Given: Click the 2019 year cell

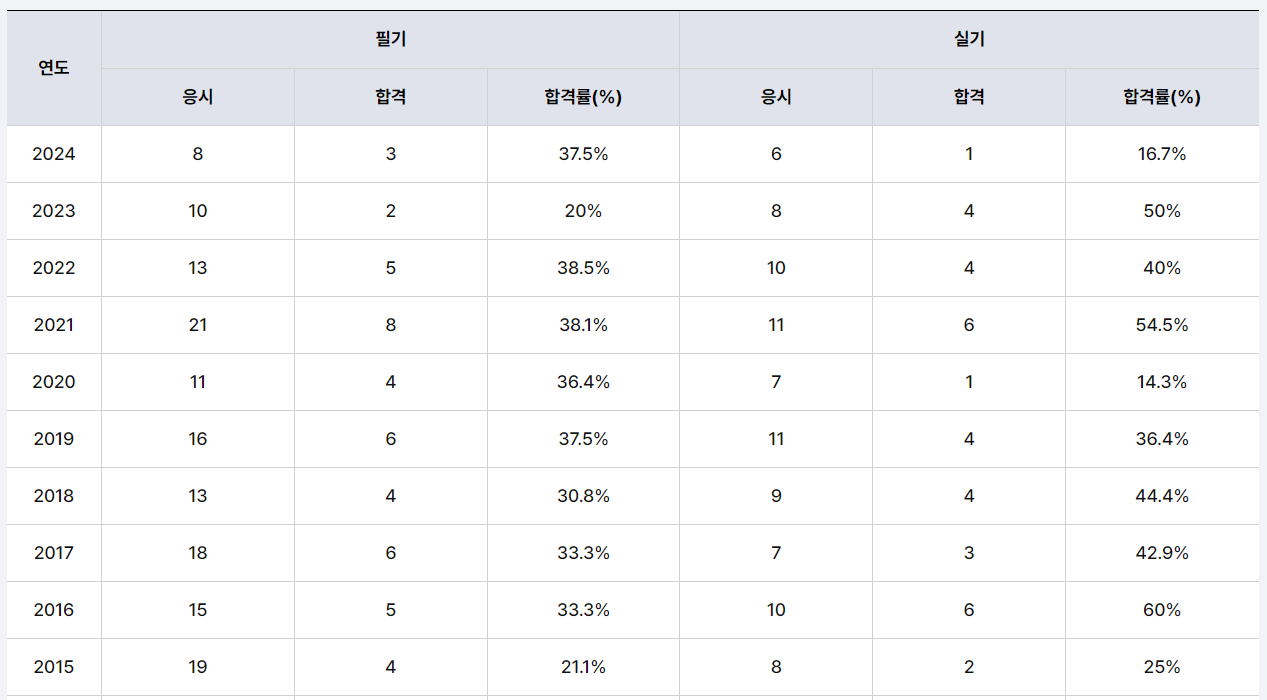Looking at the screenshot, I should coord(54,439).
